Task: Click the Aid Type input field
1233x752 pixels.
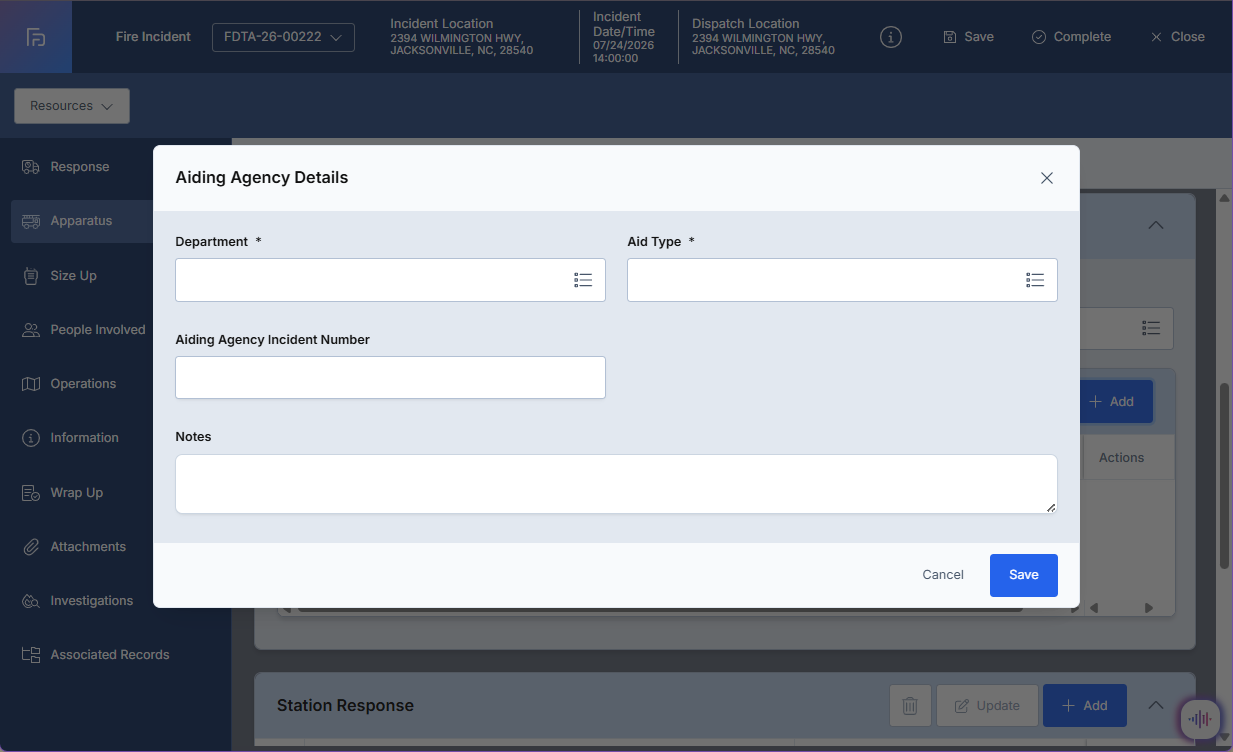Action: click(842, 280)
